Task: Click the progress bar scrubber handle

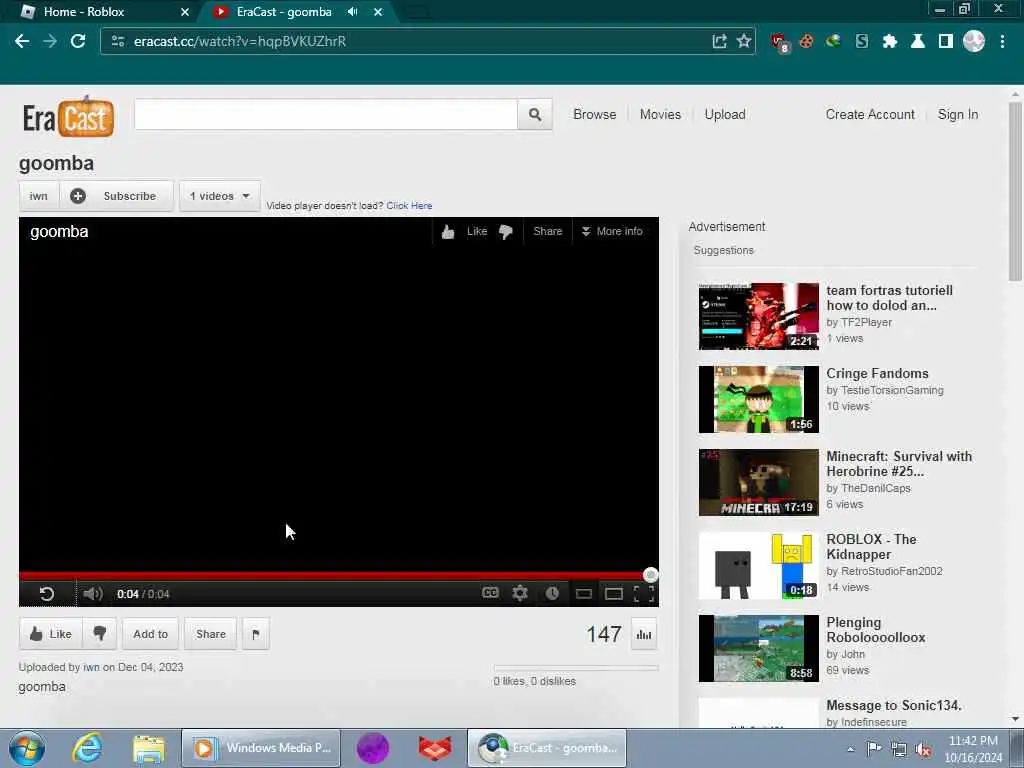Action: (x=650, y=575)
